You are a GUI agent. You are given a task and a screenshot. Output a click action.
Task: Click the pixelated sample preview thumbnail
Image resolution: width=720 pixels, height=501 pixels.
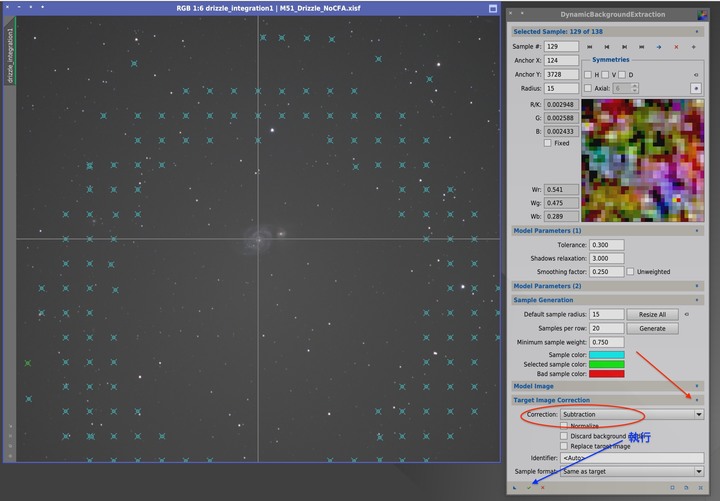642,161
